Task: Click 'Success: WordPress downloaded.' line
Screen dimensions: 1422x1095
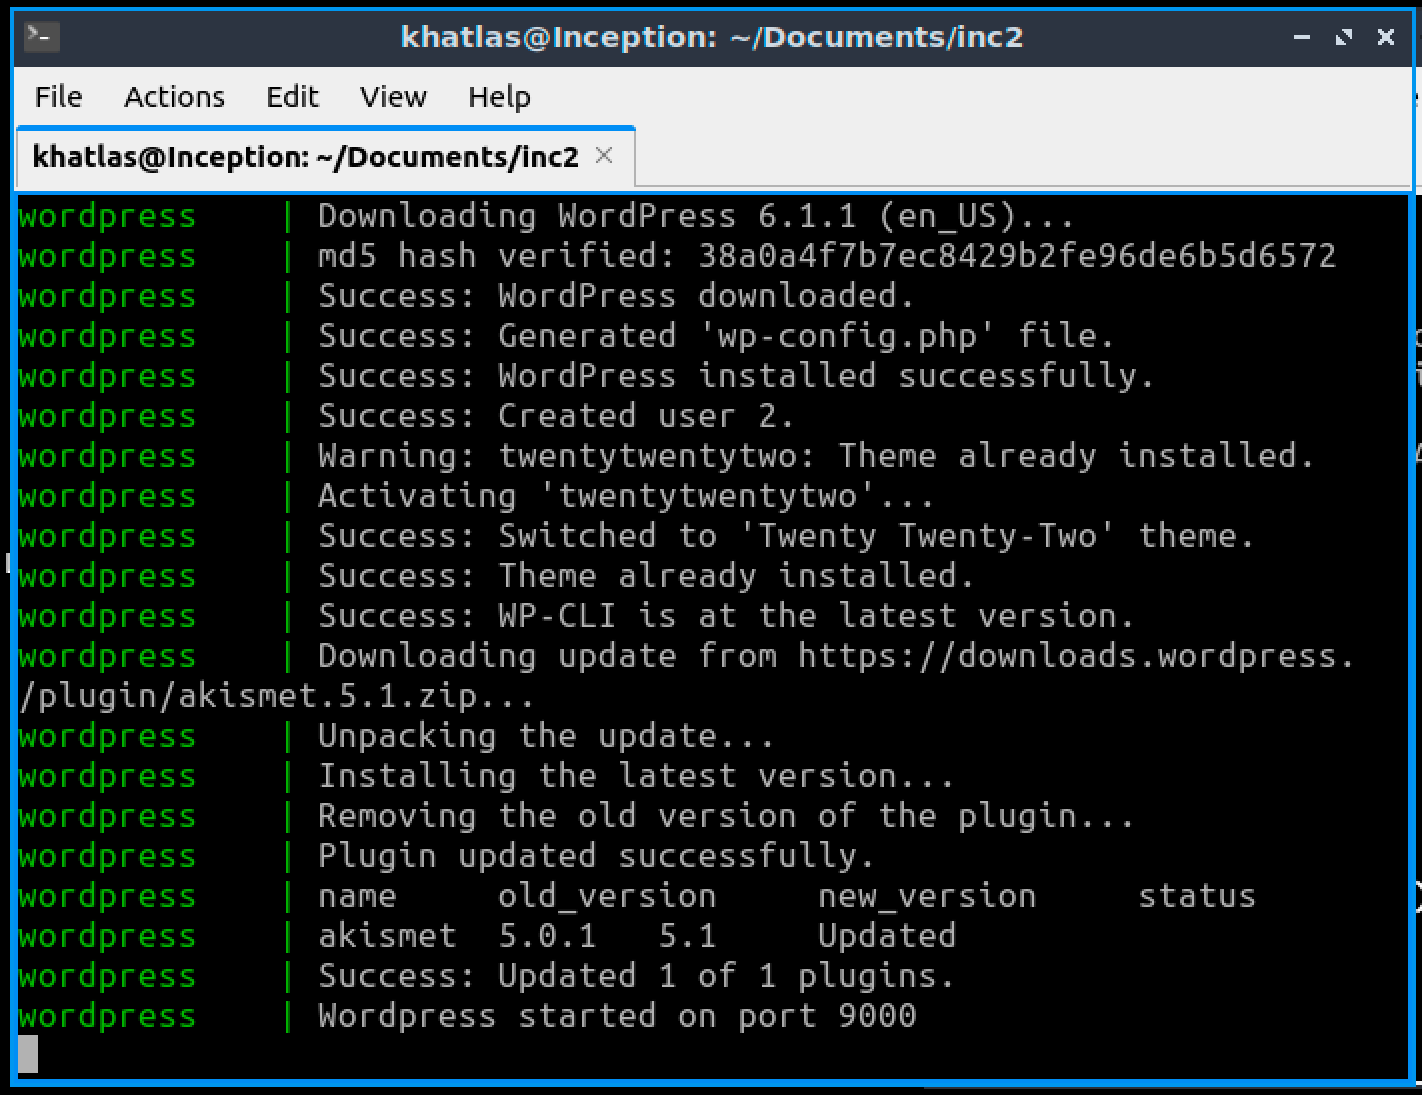Action: click(616, 296)
